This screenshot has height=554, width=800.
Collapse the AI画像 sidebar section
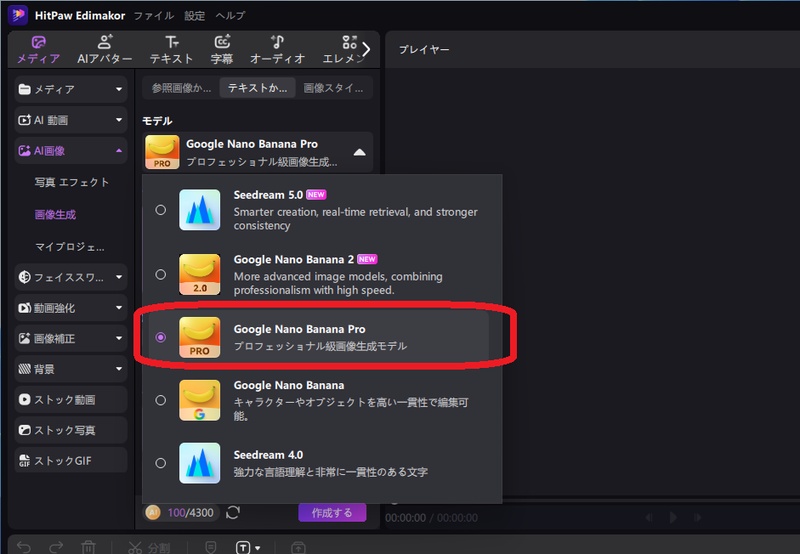tap(119, 150)
